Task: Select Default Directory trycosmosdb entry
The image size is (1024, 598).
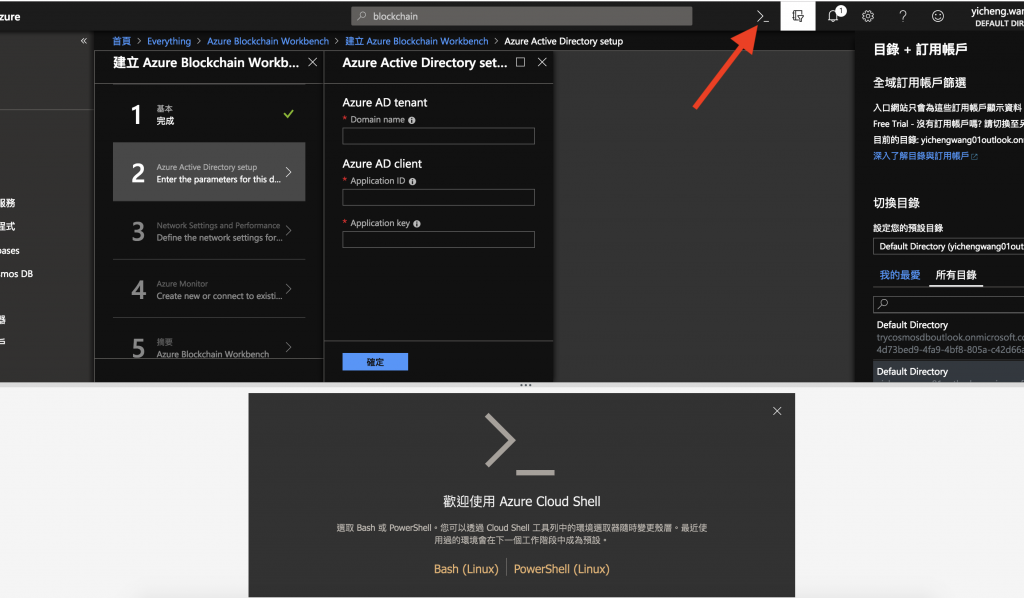Action: (948, 337)
